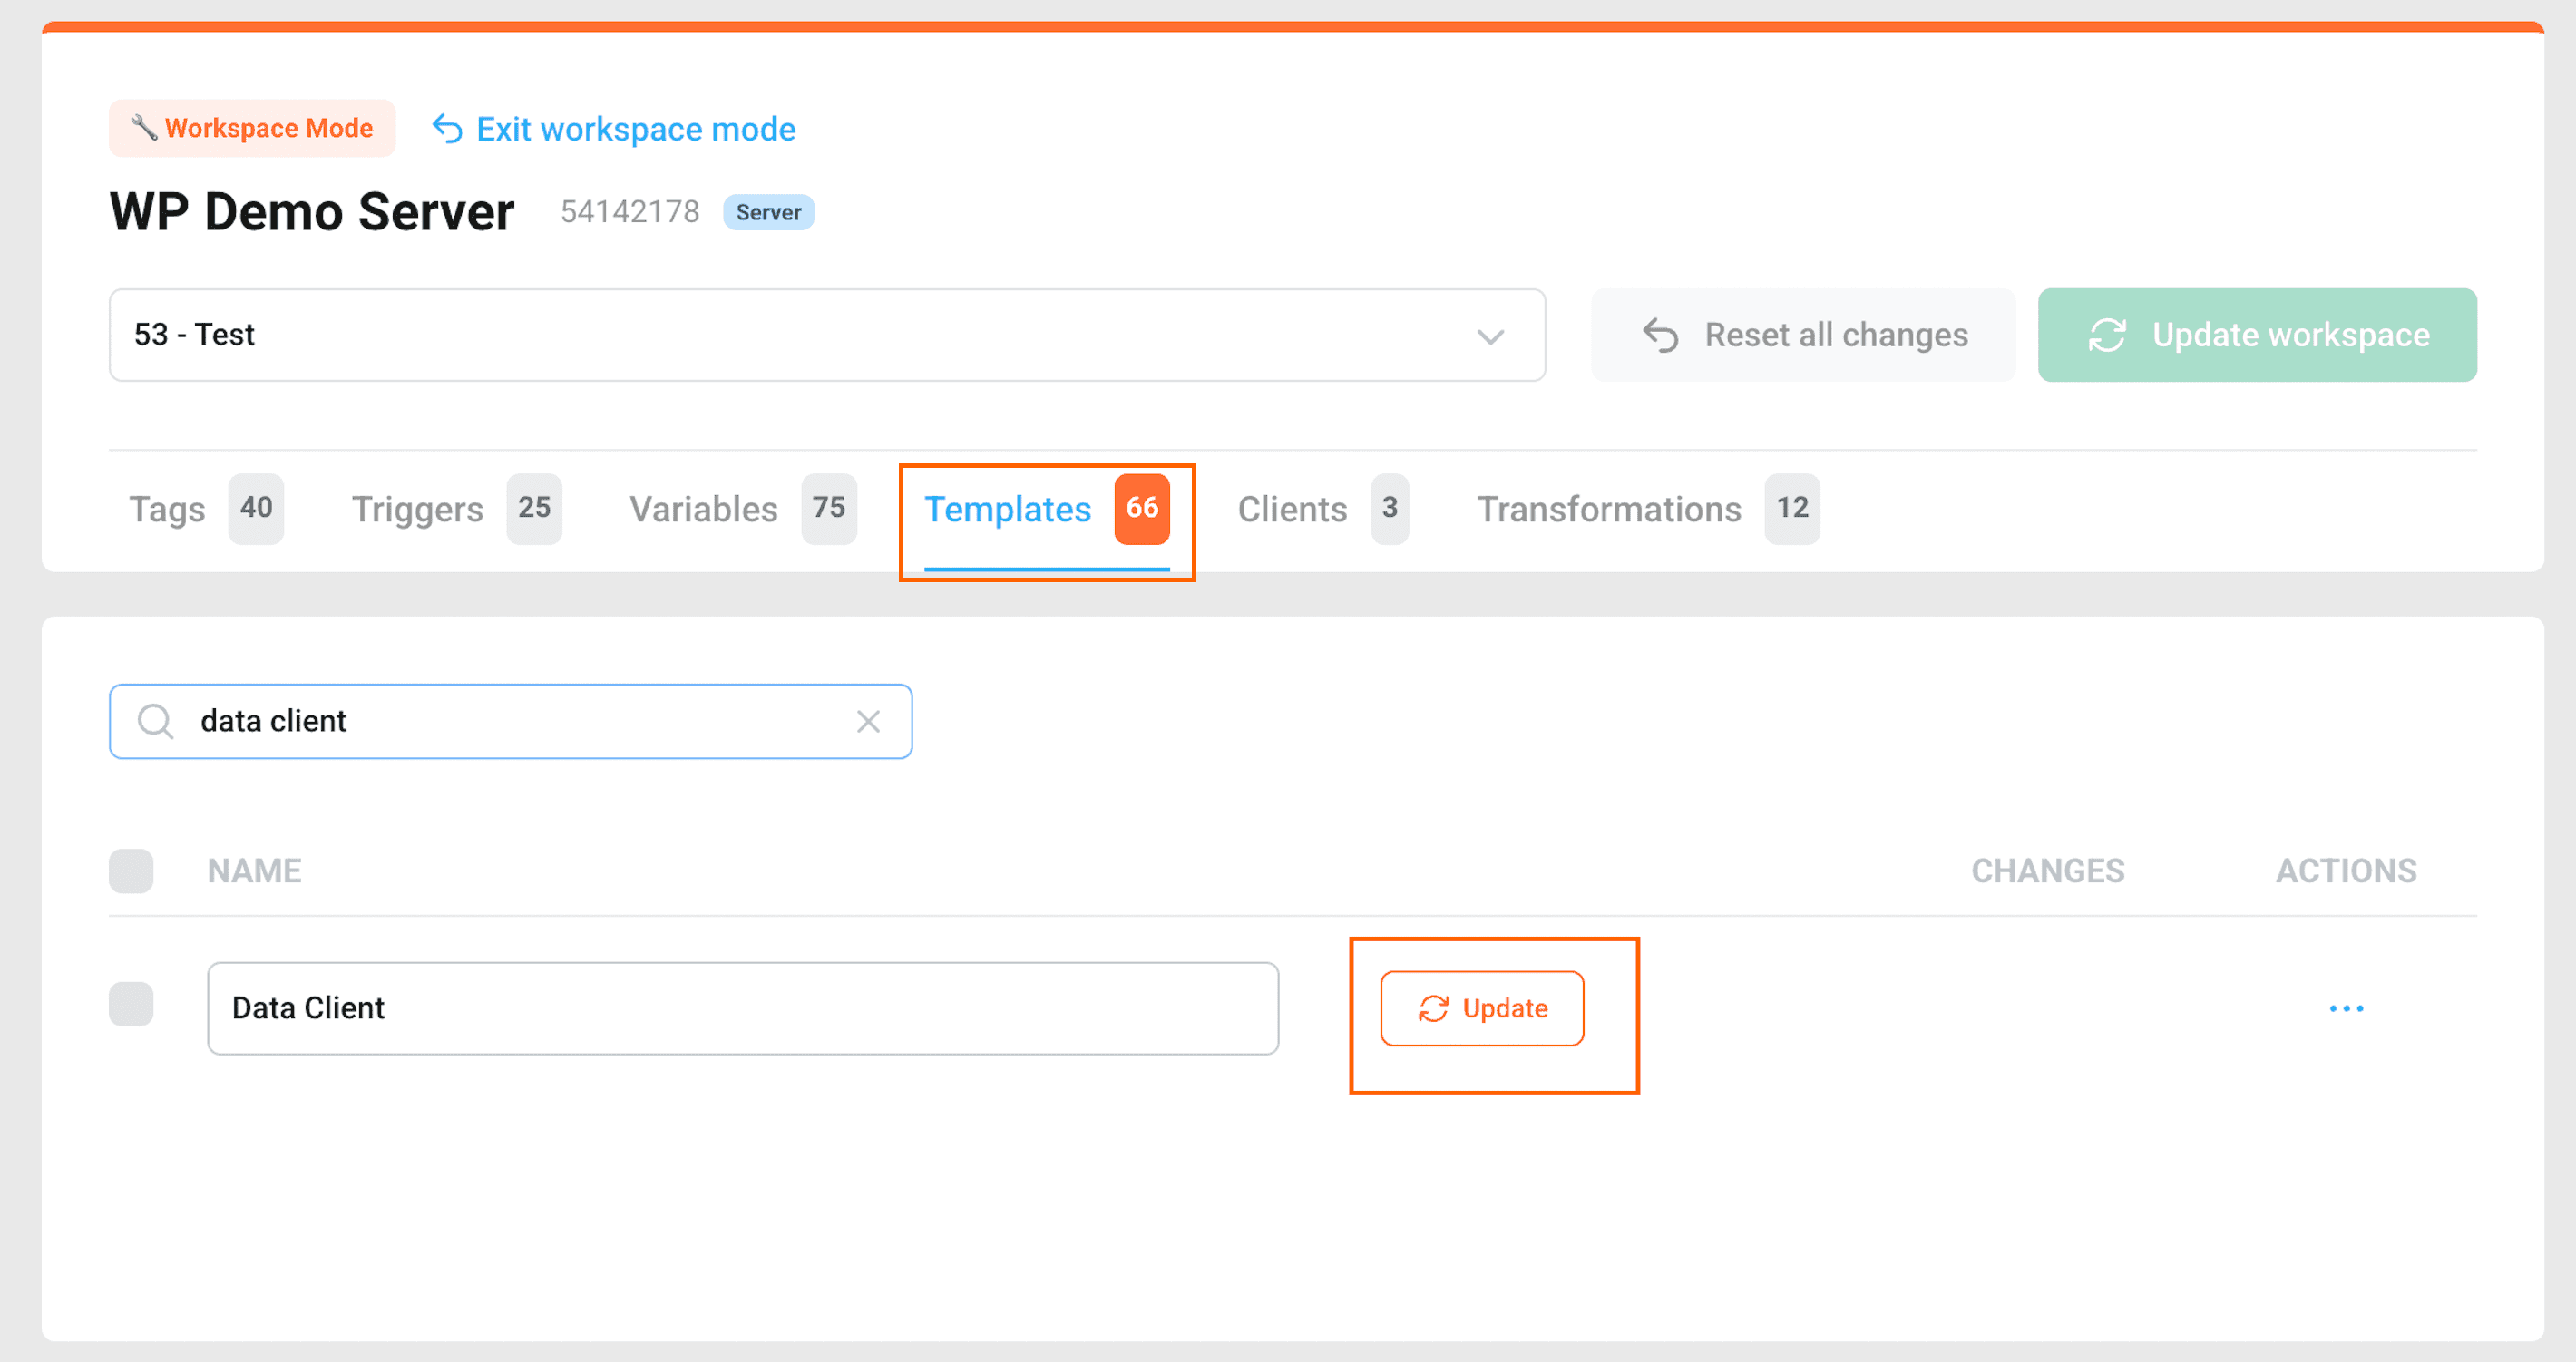The width and height of the screenshot is (2576, 1362).
Task: Clear the search with the X icon
Action: pyautogui.click(x=868, y=721)
